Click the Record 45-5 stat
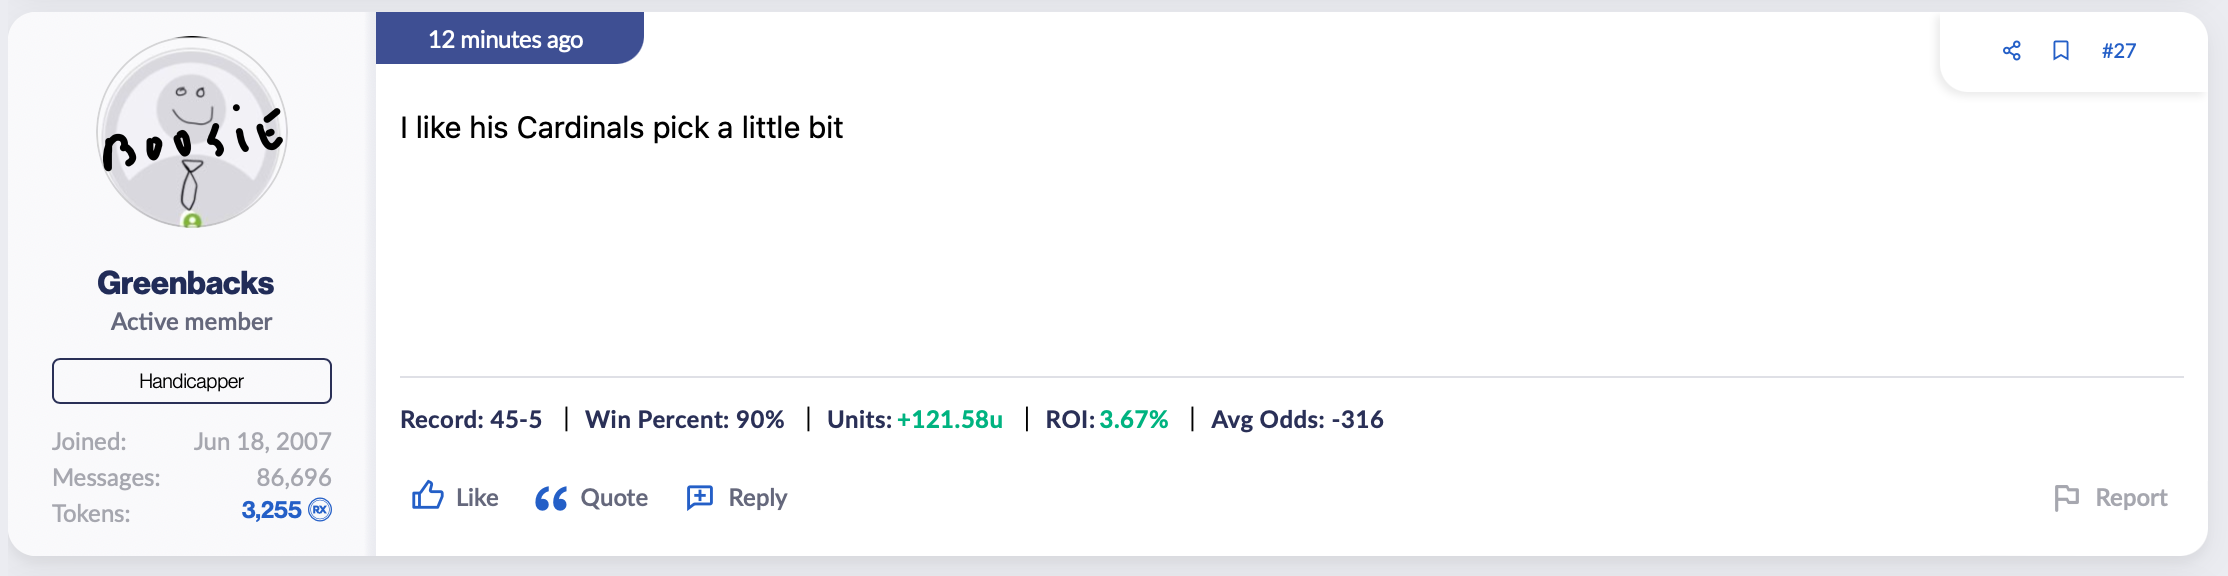The height and width of the screenshot is (576, 2228). (x=471, y=420)
